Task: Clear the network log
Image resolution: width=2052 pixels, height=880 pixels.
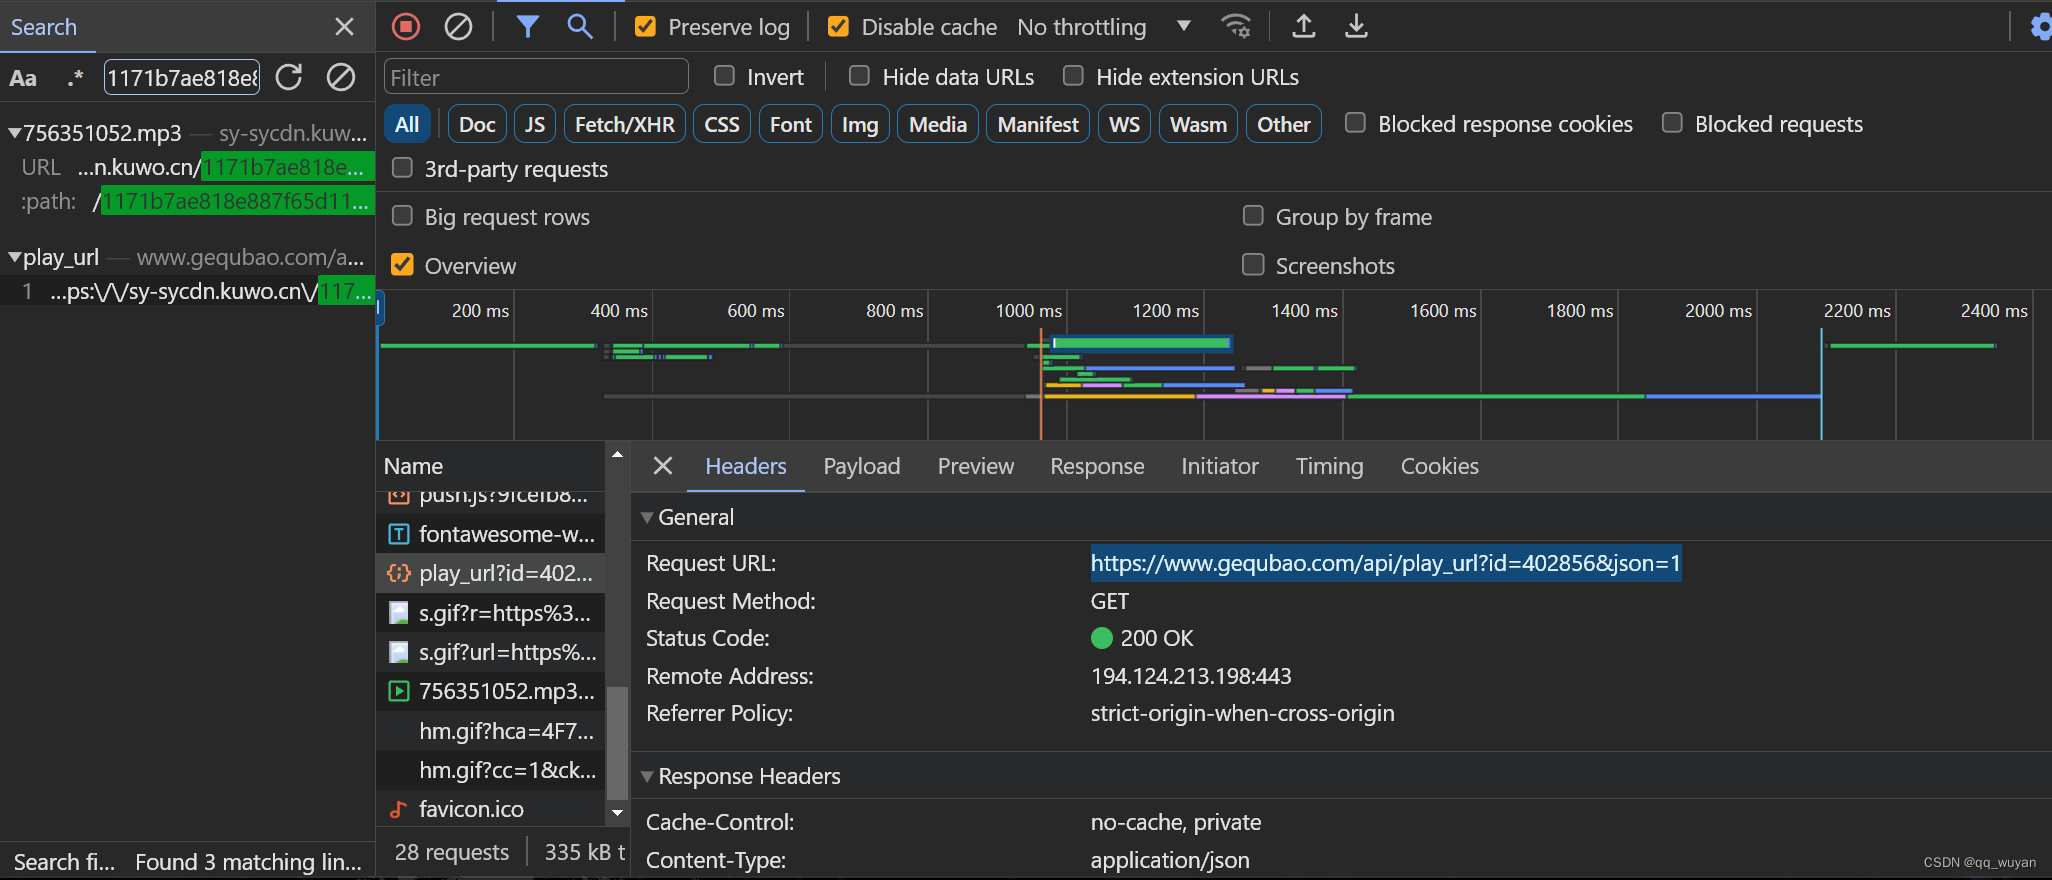Action: point(458,27)
